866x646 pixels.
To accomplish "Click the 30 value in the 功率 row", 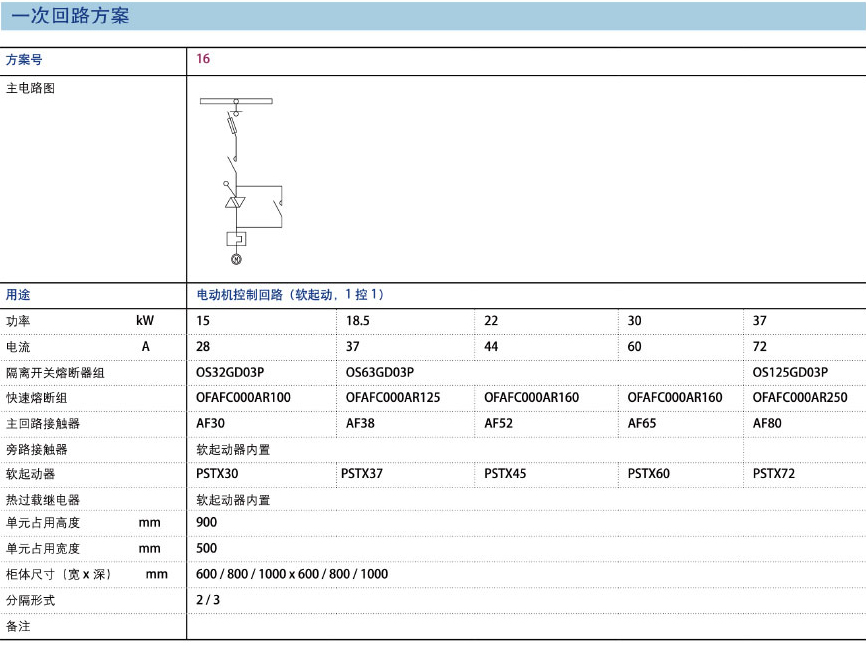I will click(634, 321).
